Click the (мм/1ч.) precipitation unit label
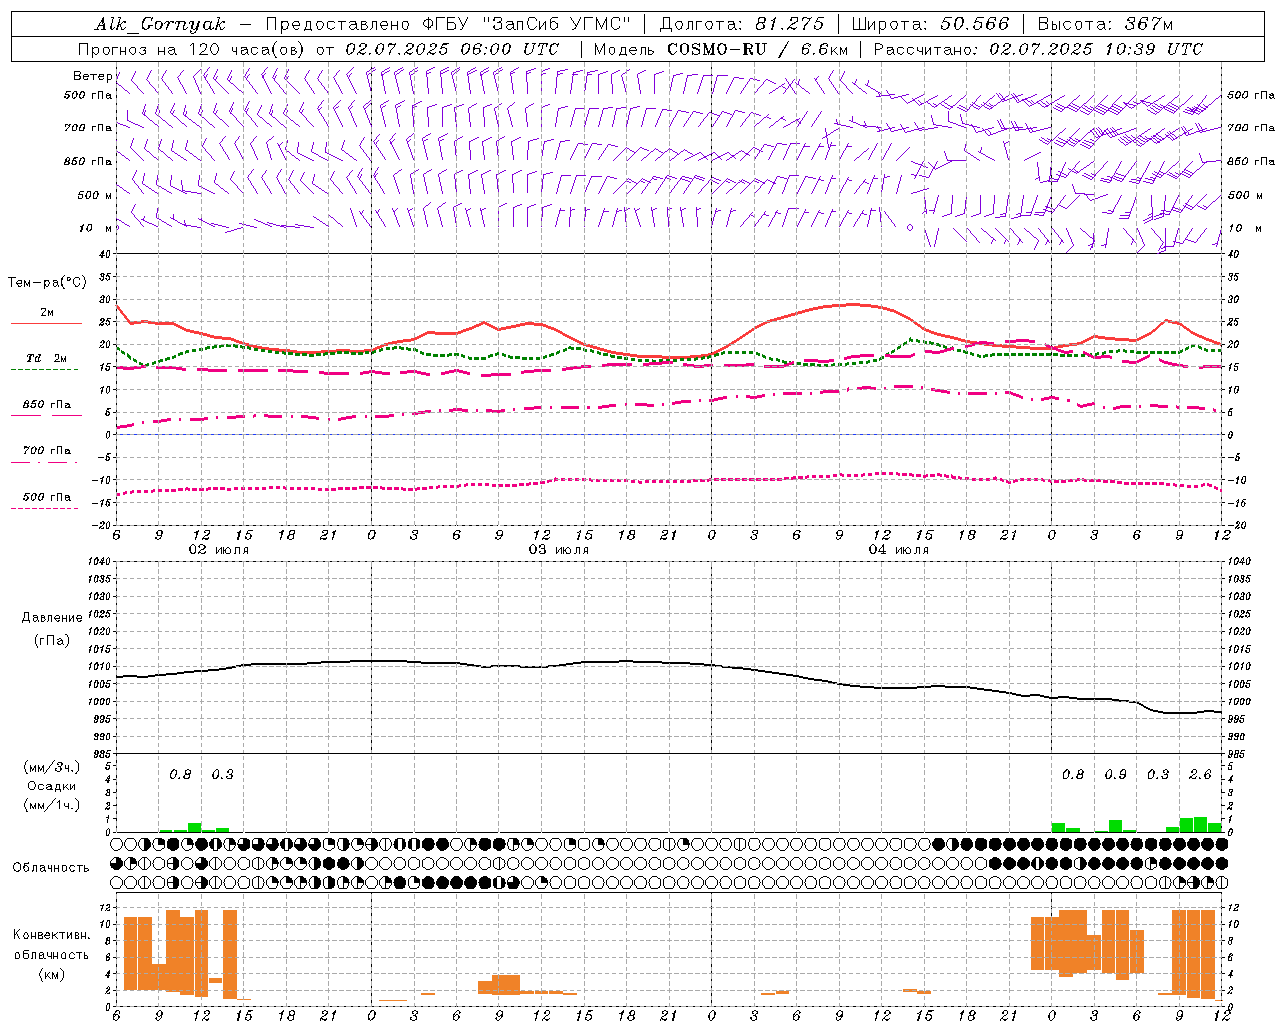1280x1024 pixels. pos(52,805)
